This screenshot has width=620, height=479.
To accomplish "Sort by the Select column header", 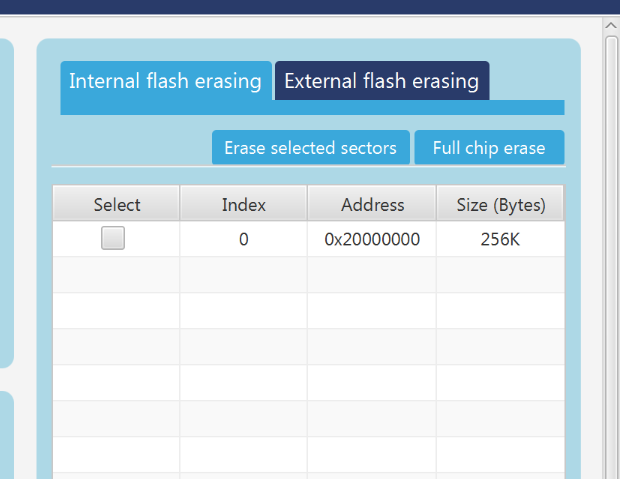I will [117, 204].
